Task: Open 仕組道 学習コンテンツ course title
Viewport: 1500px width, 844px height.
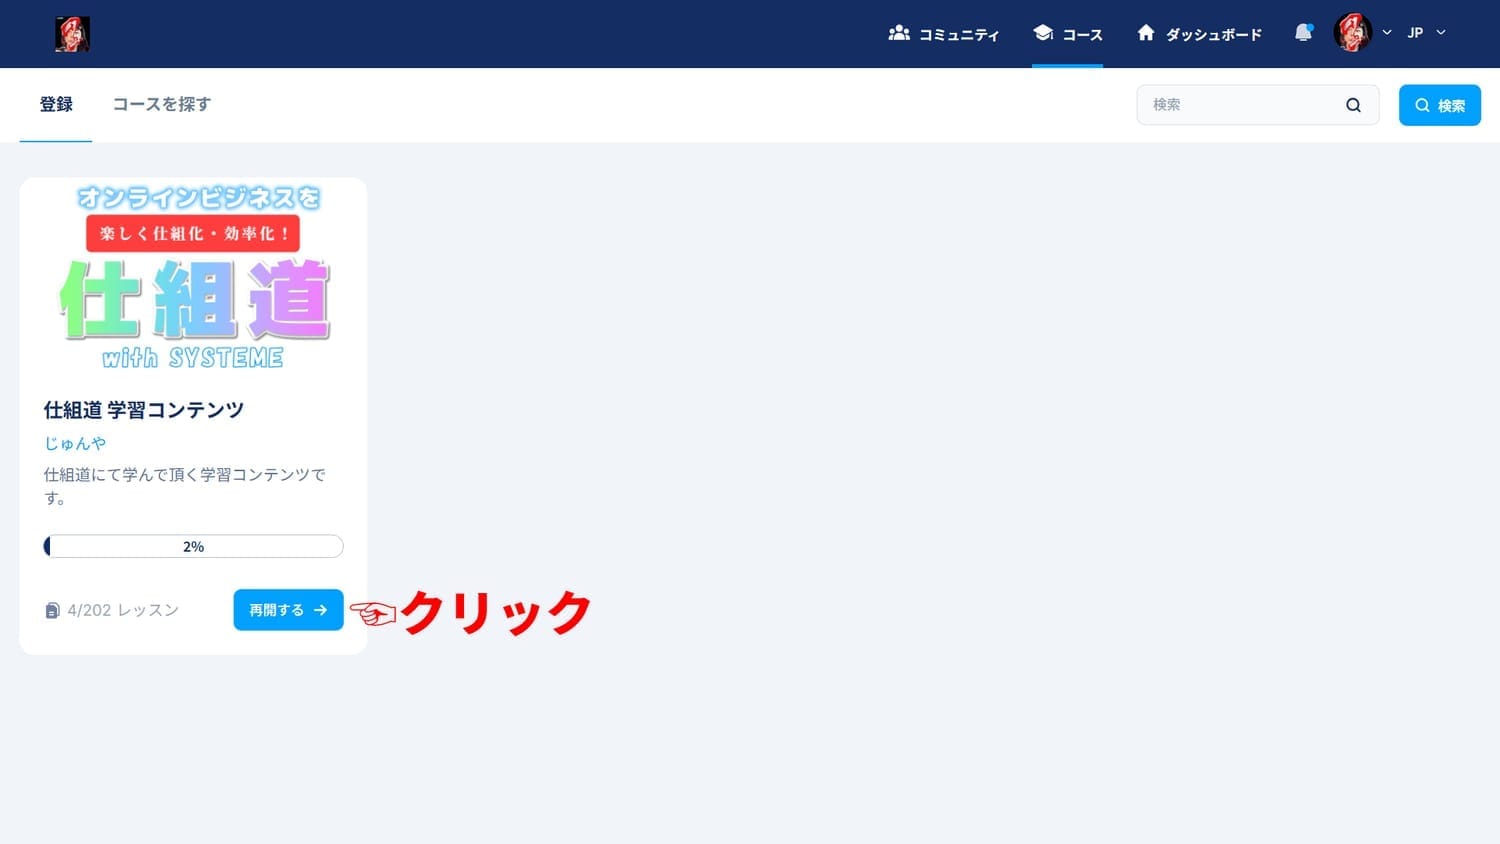Action: point(144,410)
